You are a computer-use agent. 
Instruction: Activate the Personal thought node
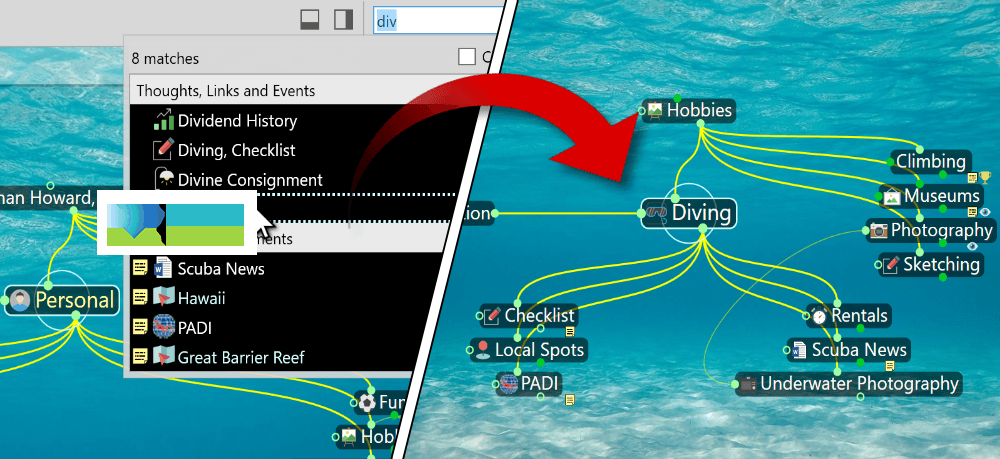point(74,300)
